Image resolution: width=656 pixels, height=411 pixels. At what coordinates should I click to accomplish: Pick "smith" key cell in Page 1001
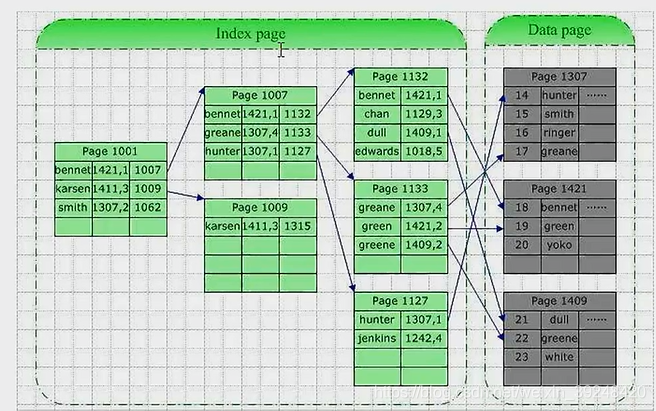point(73,208)
